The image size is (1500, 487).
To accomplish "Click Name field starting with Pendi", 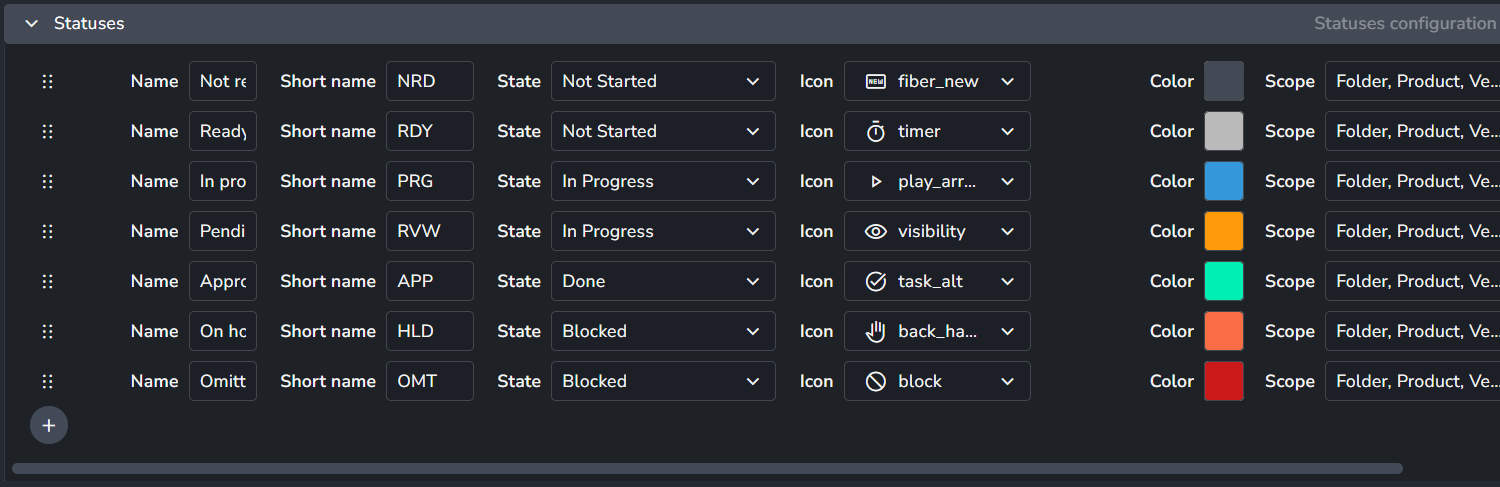I will 223,231.
